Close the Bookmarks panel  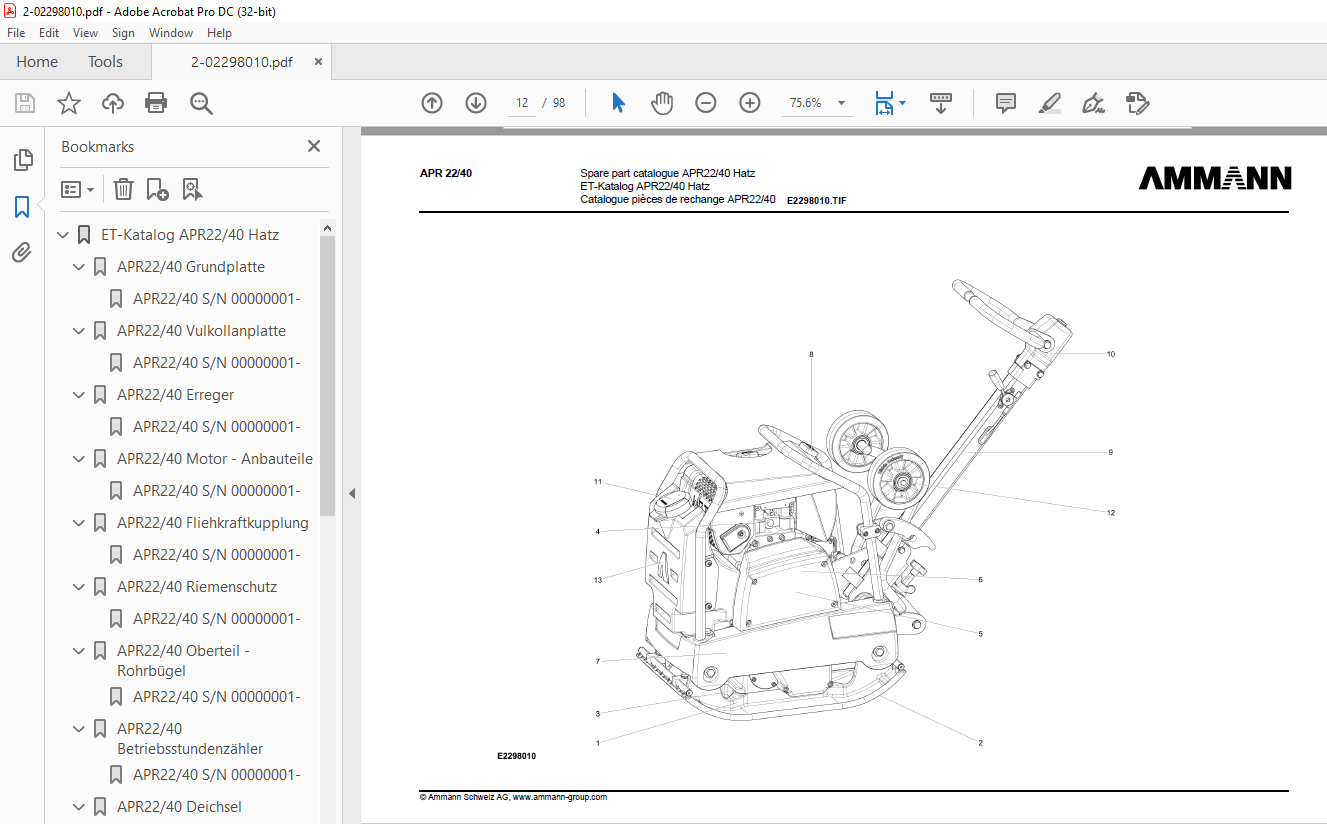click(314, 146)
